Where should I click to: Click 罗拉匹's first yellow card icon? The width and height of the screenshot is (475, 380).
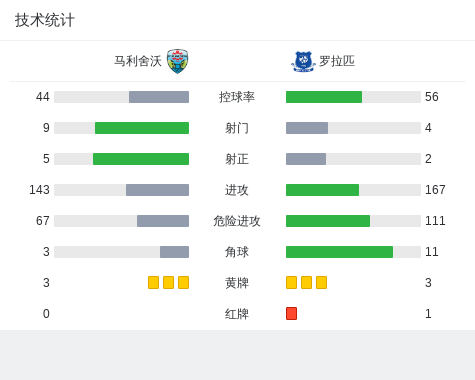click(x=291, y=283)
